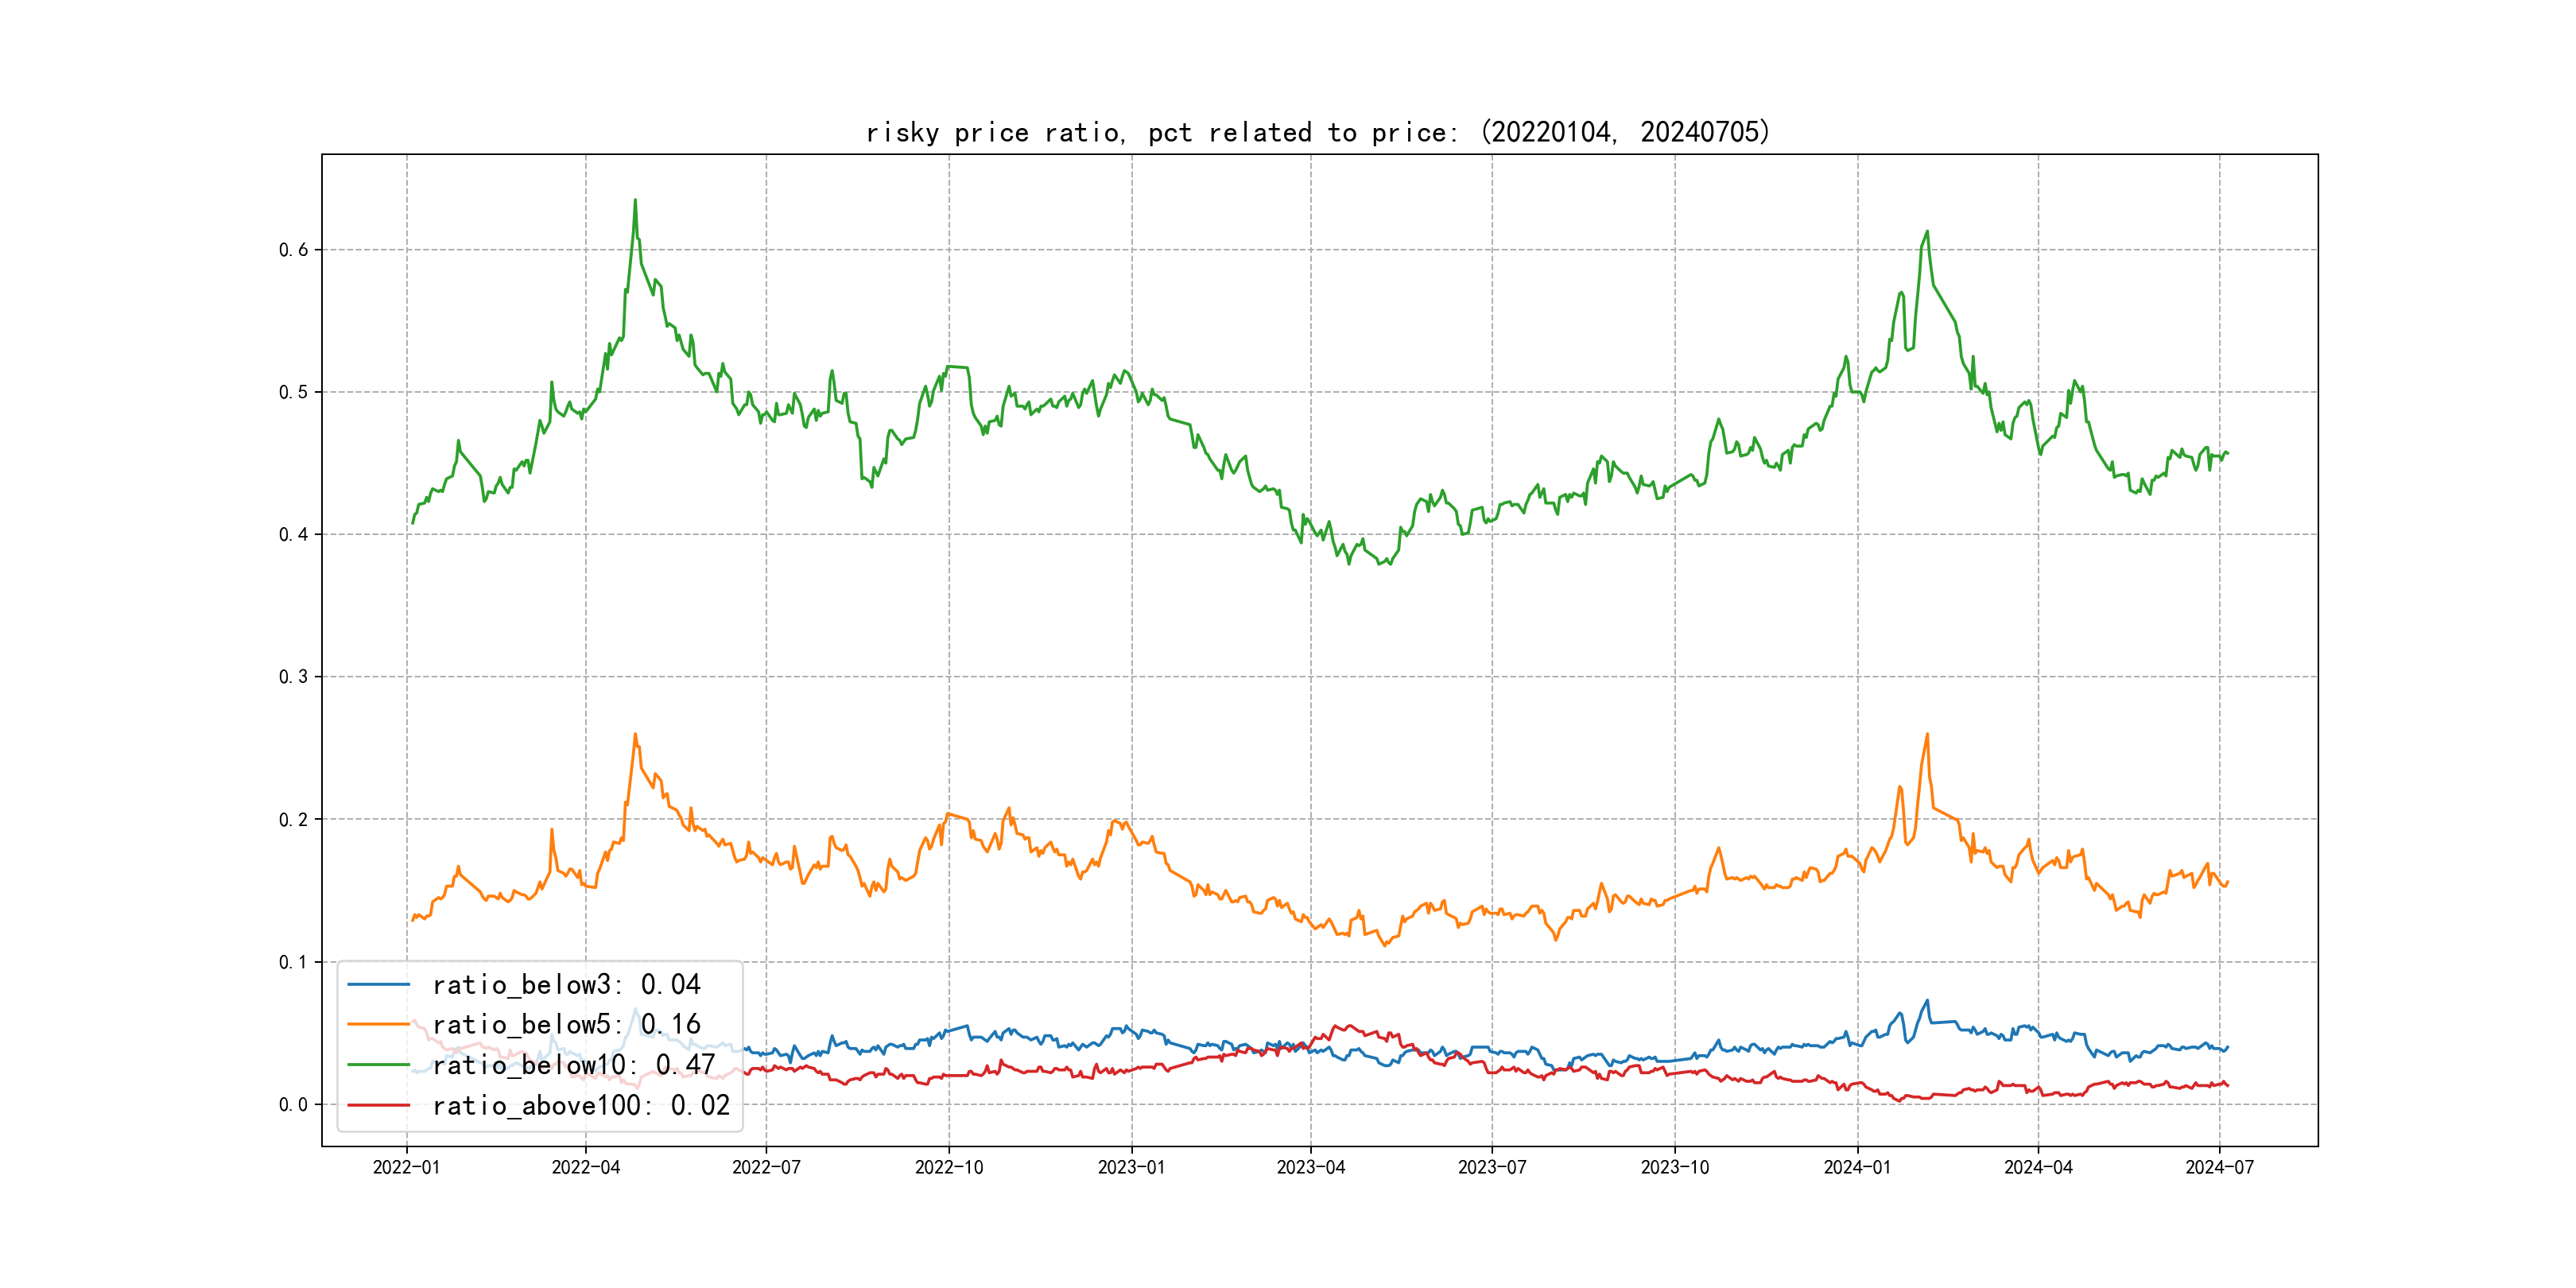Click the 0.6 y-axis tick label
Viewport: 2576px width, 1288px height.
pos(293,250)
